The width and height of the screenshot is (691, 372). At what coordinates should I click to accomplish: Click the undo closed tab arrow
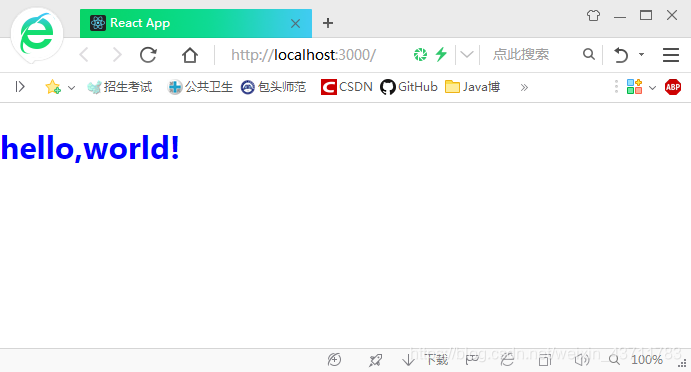[x=621, y=55]
